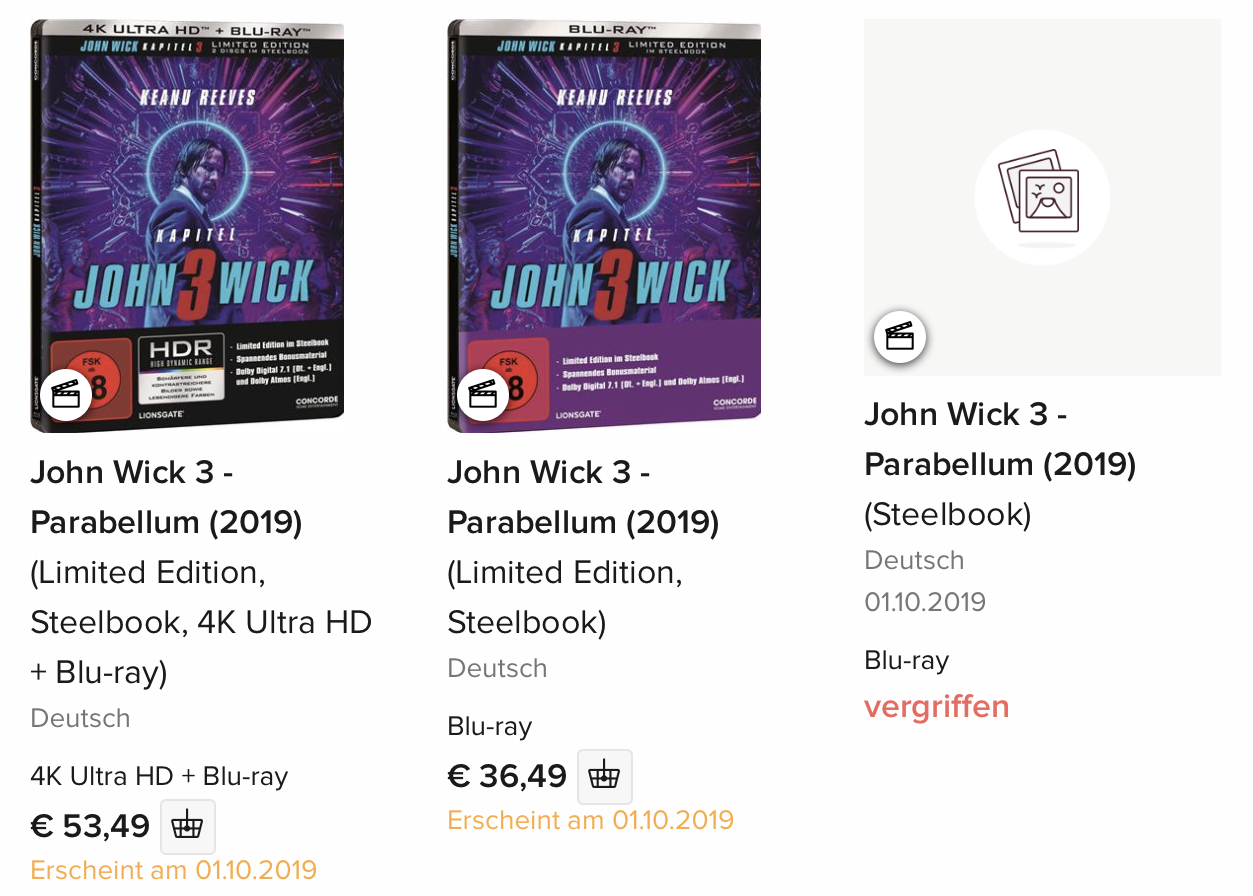Open the purple Blu-ray steelbook cover image
Image resolution: width=1253 pixels, height=896 pixels.
[604, 226]
